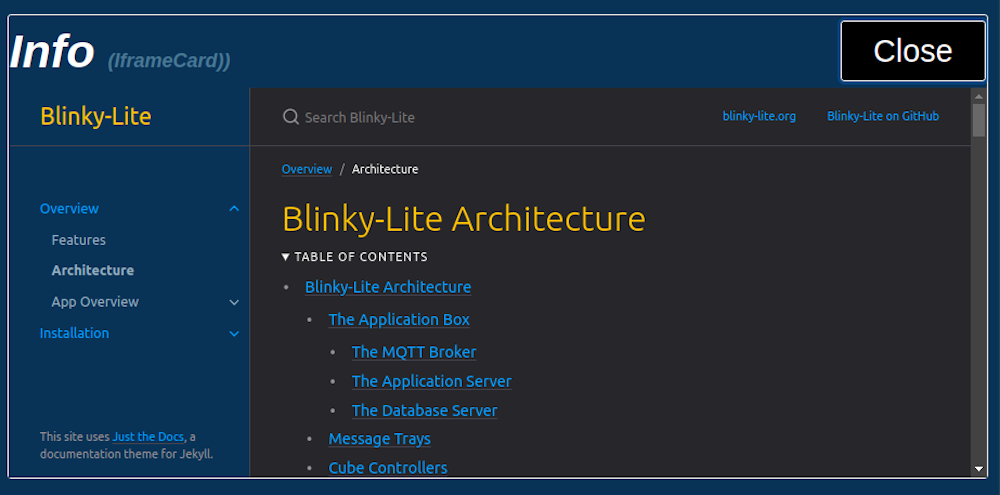Click the (IframeCard)) subtitle text

tap(169, 61)
